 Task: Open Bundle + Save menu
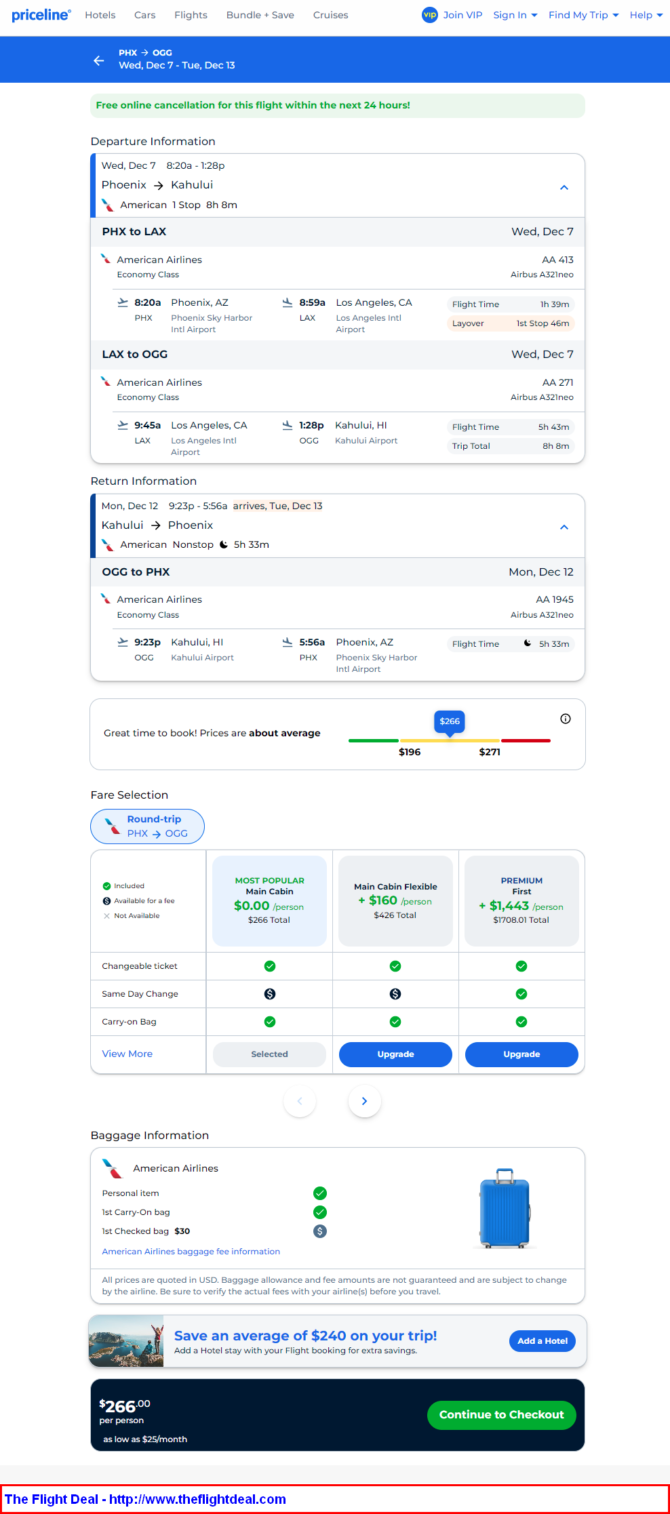pyautogui.click(x=260, y=15)
